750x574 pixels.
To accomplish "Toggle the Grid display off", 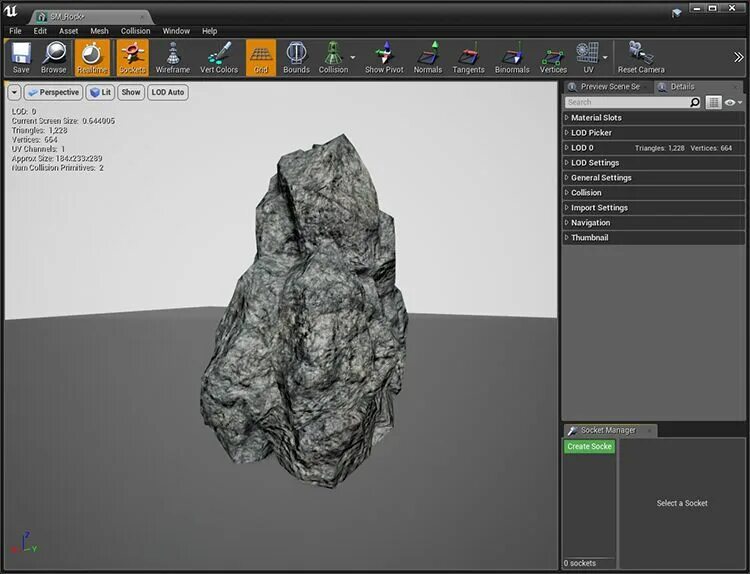I will point(260,56).
